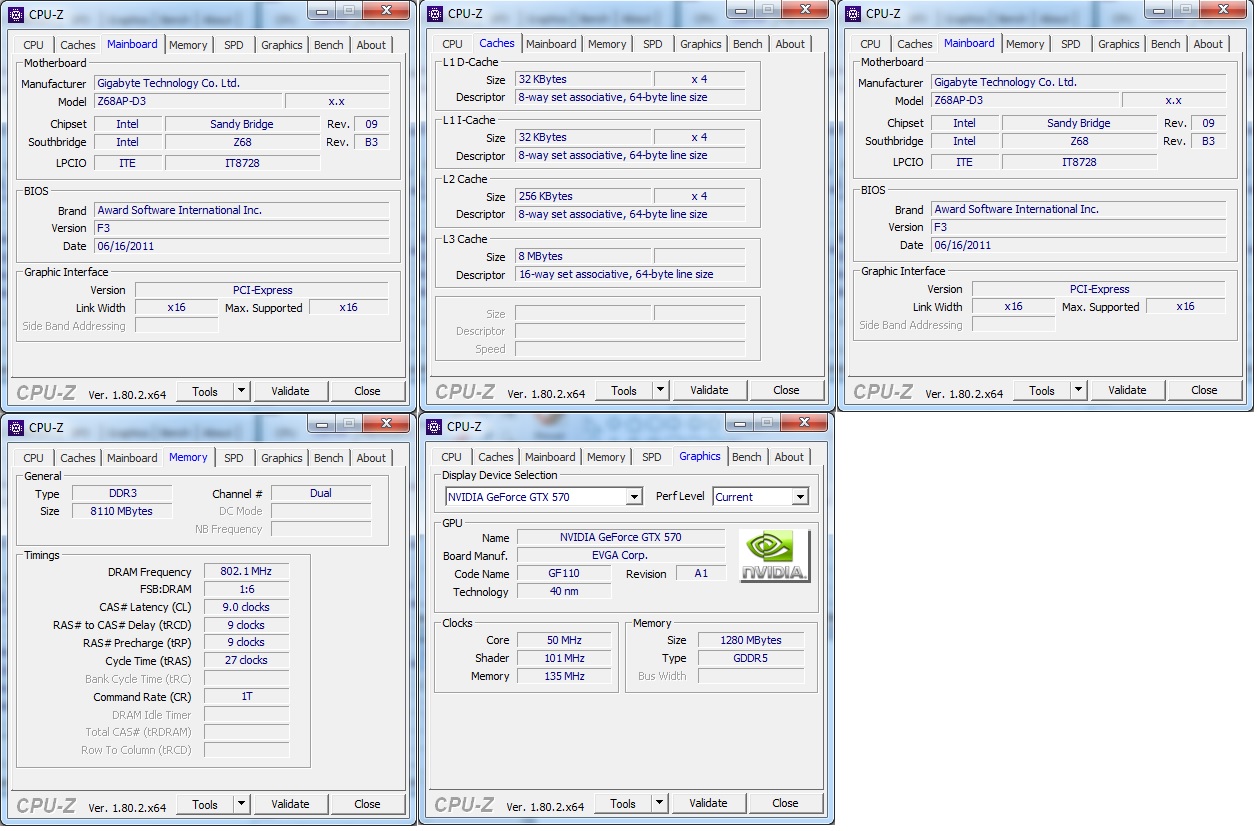
Task: Open the About tab in the left Mainboard window
Action: click(x=371, y=45)
